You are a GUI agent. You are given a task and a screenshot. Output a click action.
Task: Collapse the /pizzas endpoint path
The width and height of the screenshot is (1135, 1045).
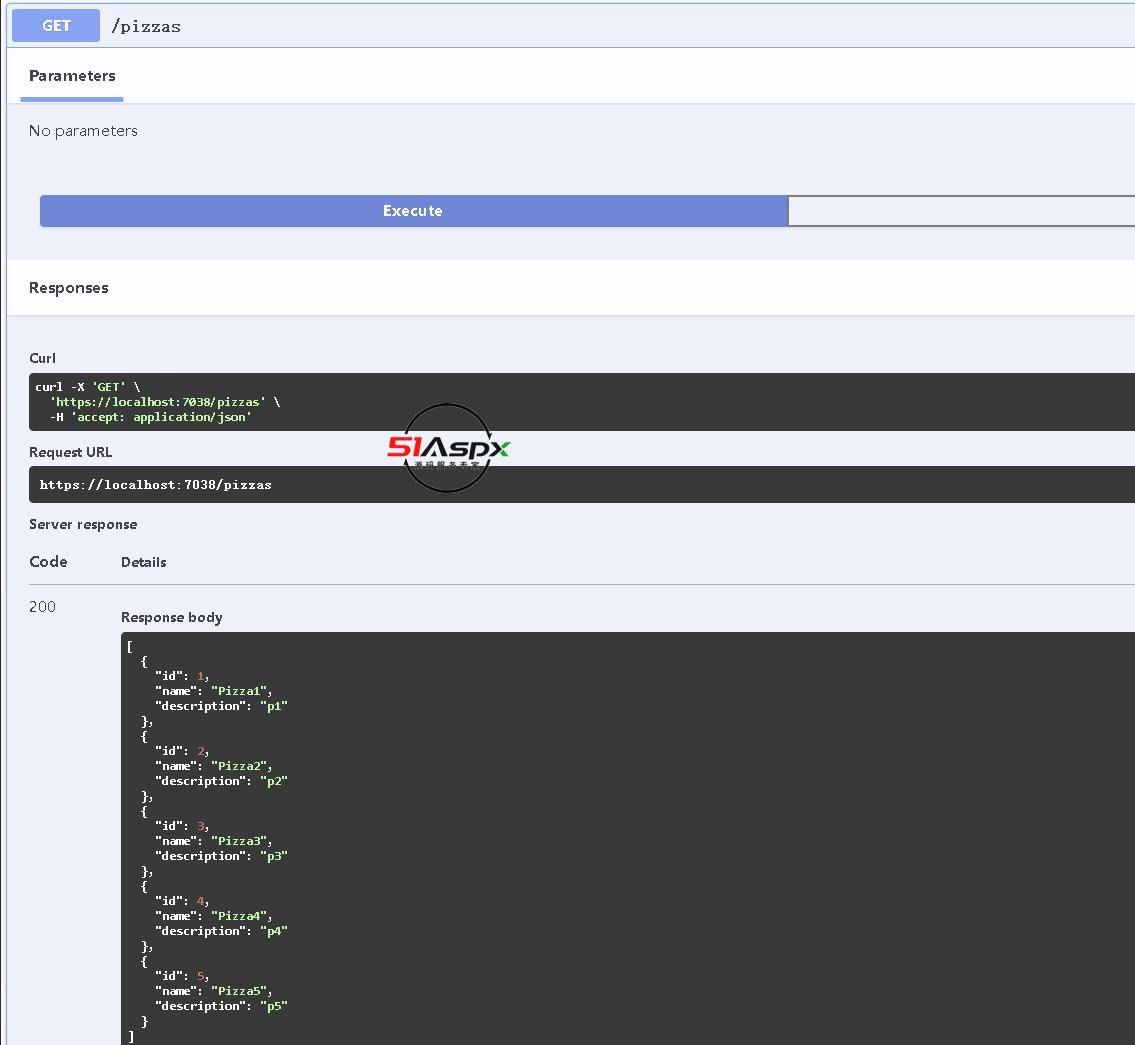[146, 27]
